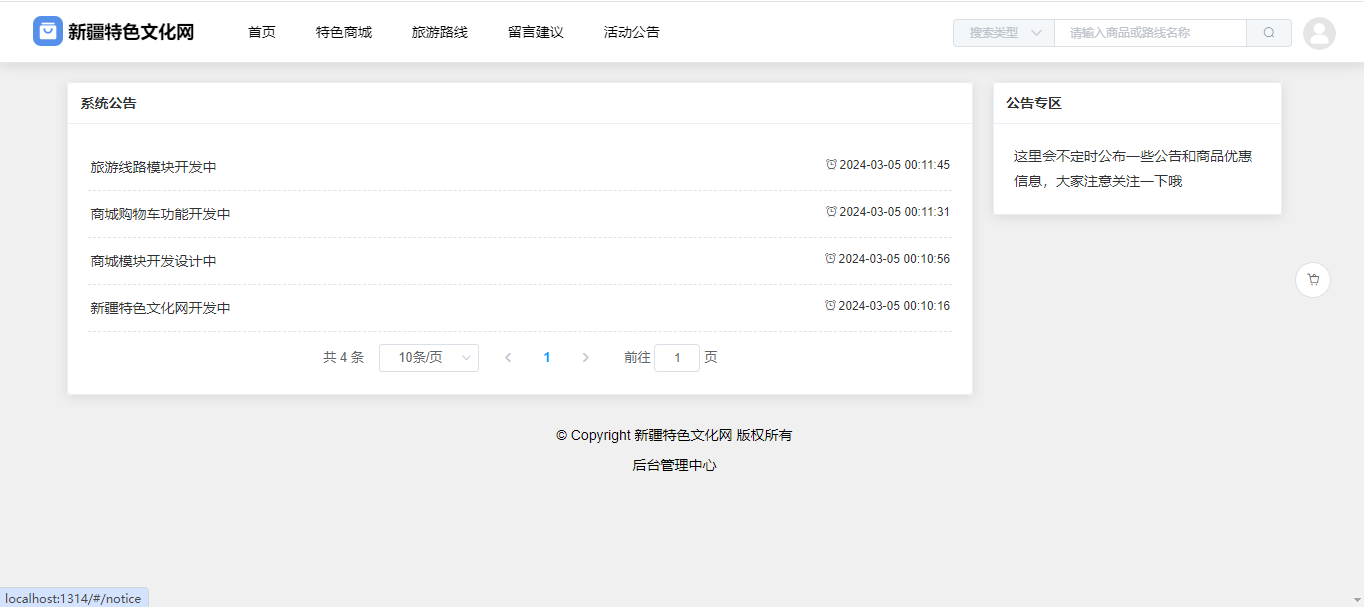1364x607 pixels.
Task: Go to next page arrow in pagination
Action: pos(585,358)
